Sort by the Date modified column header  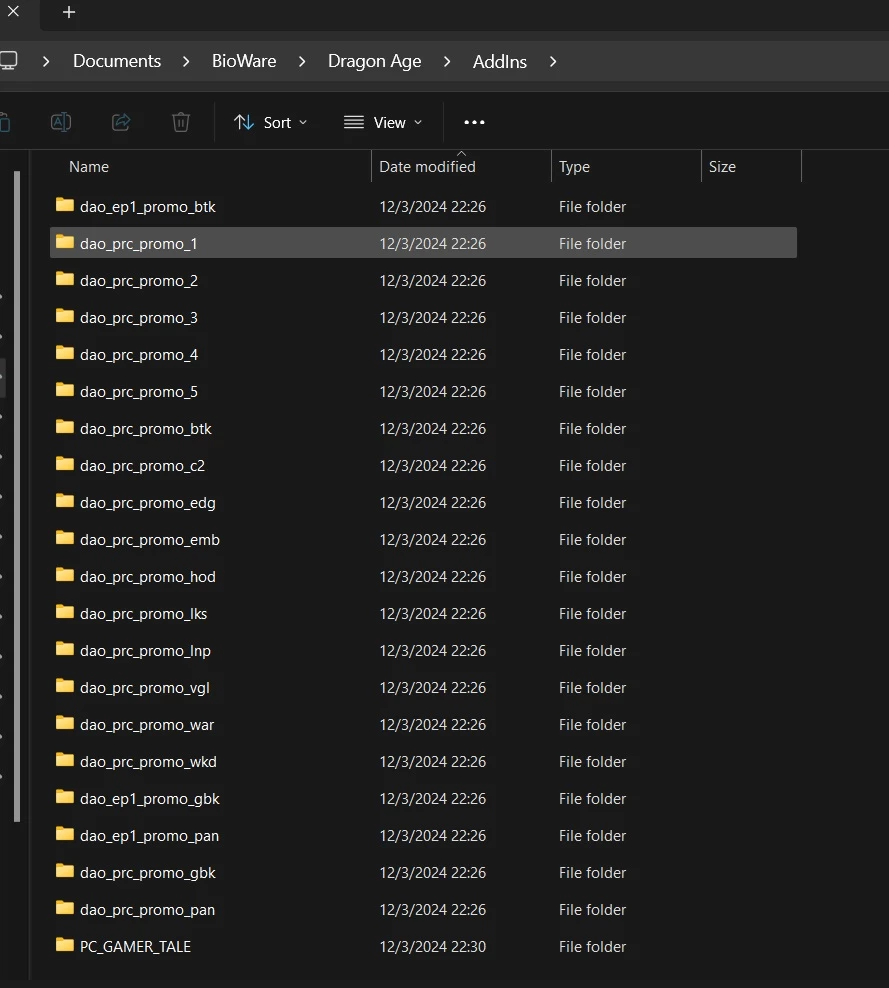tap(427, 167)
